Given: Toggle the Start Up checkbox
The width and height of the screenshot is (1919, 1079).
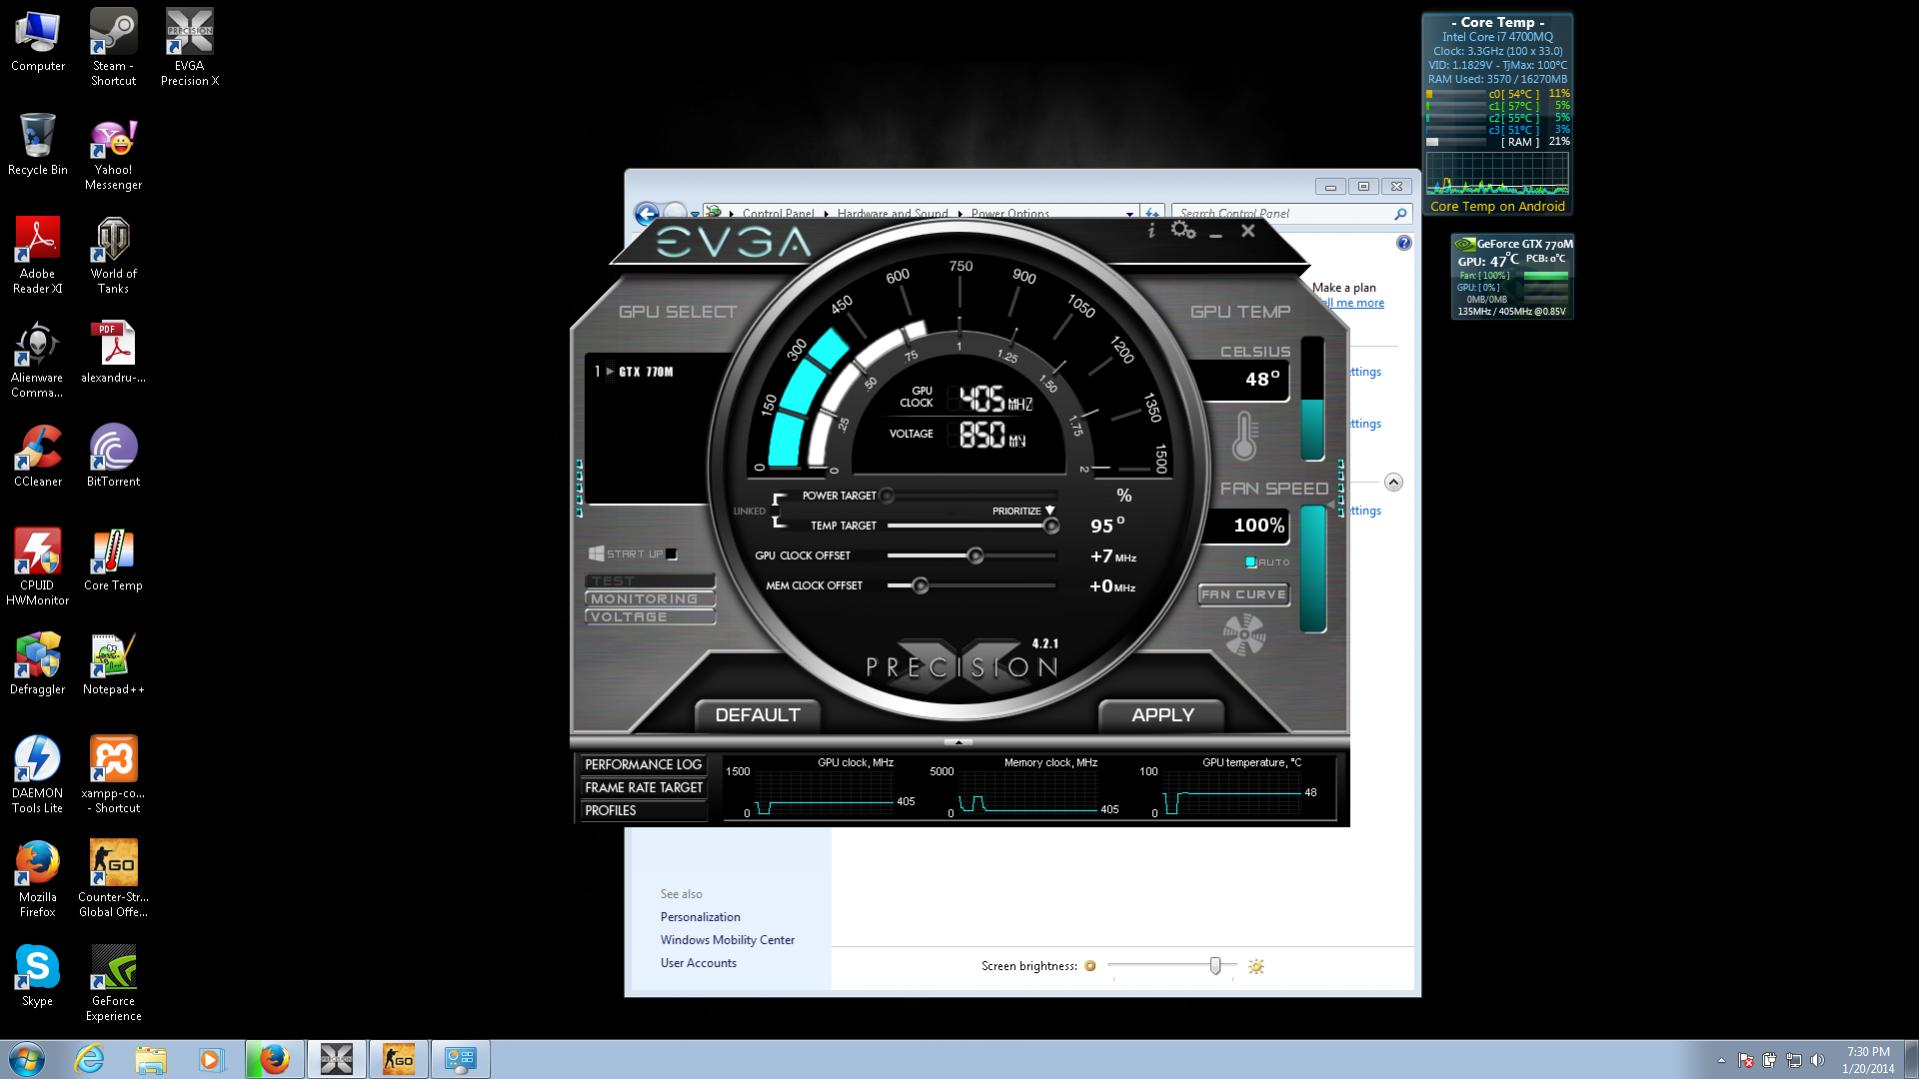Looking at the screenshot, I should click(672, 554).
